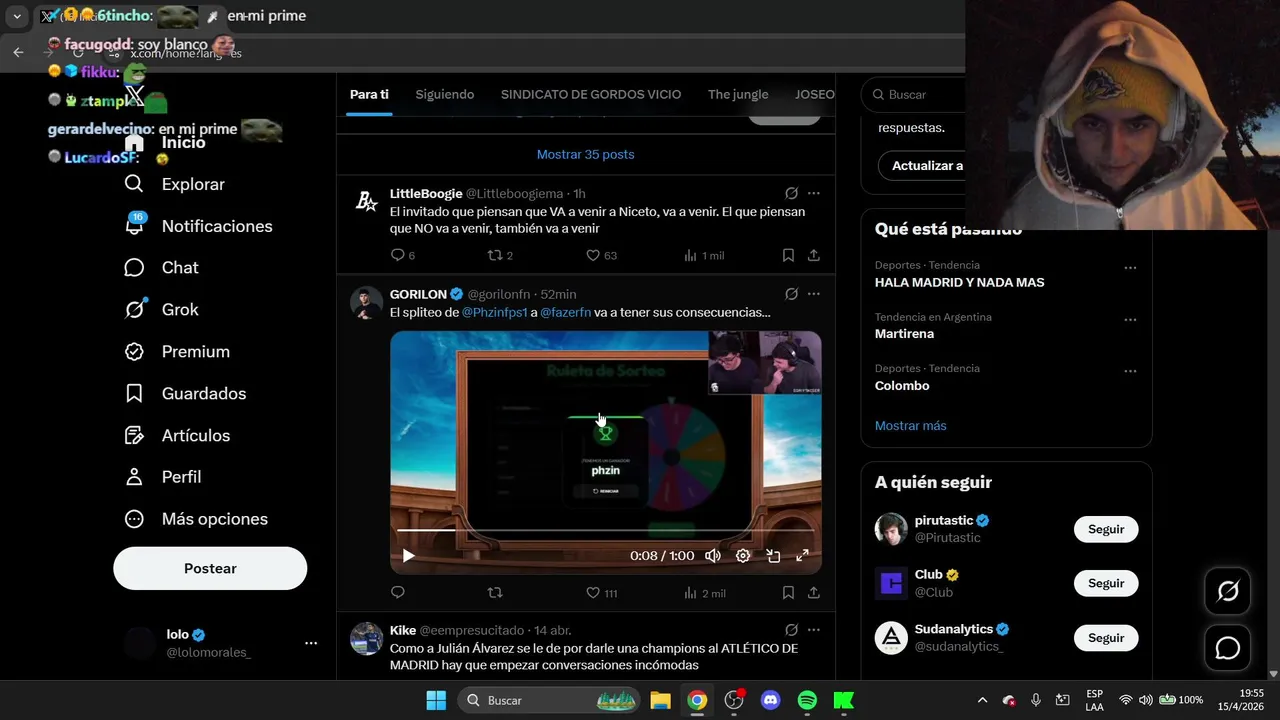Image resolution: width=1280 pixels, height=720 pixels.
Task: Reply to GORILON's post
Action: pyautogui.click(x=398, y=593)
